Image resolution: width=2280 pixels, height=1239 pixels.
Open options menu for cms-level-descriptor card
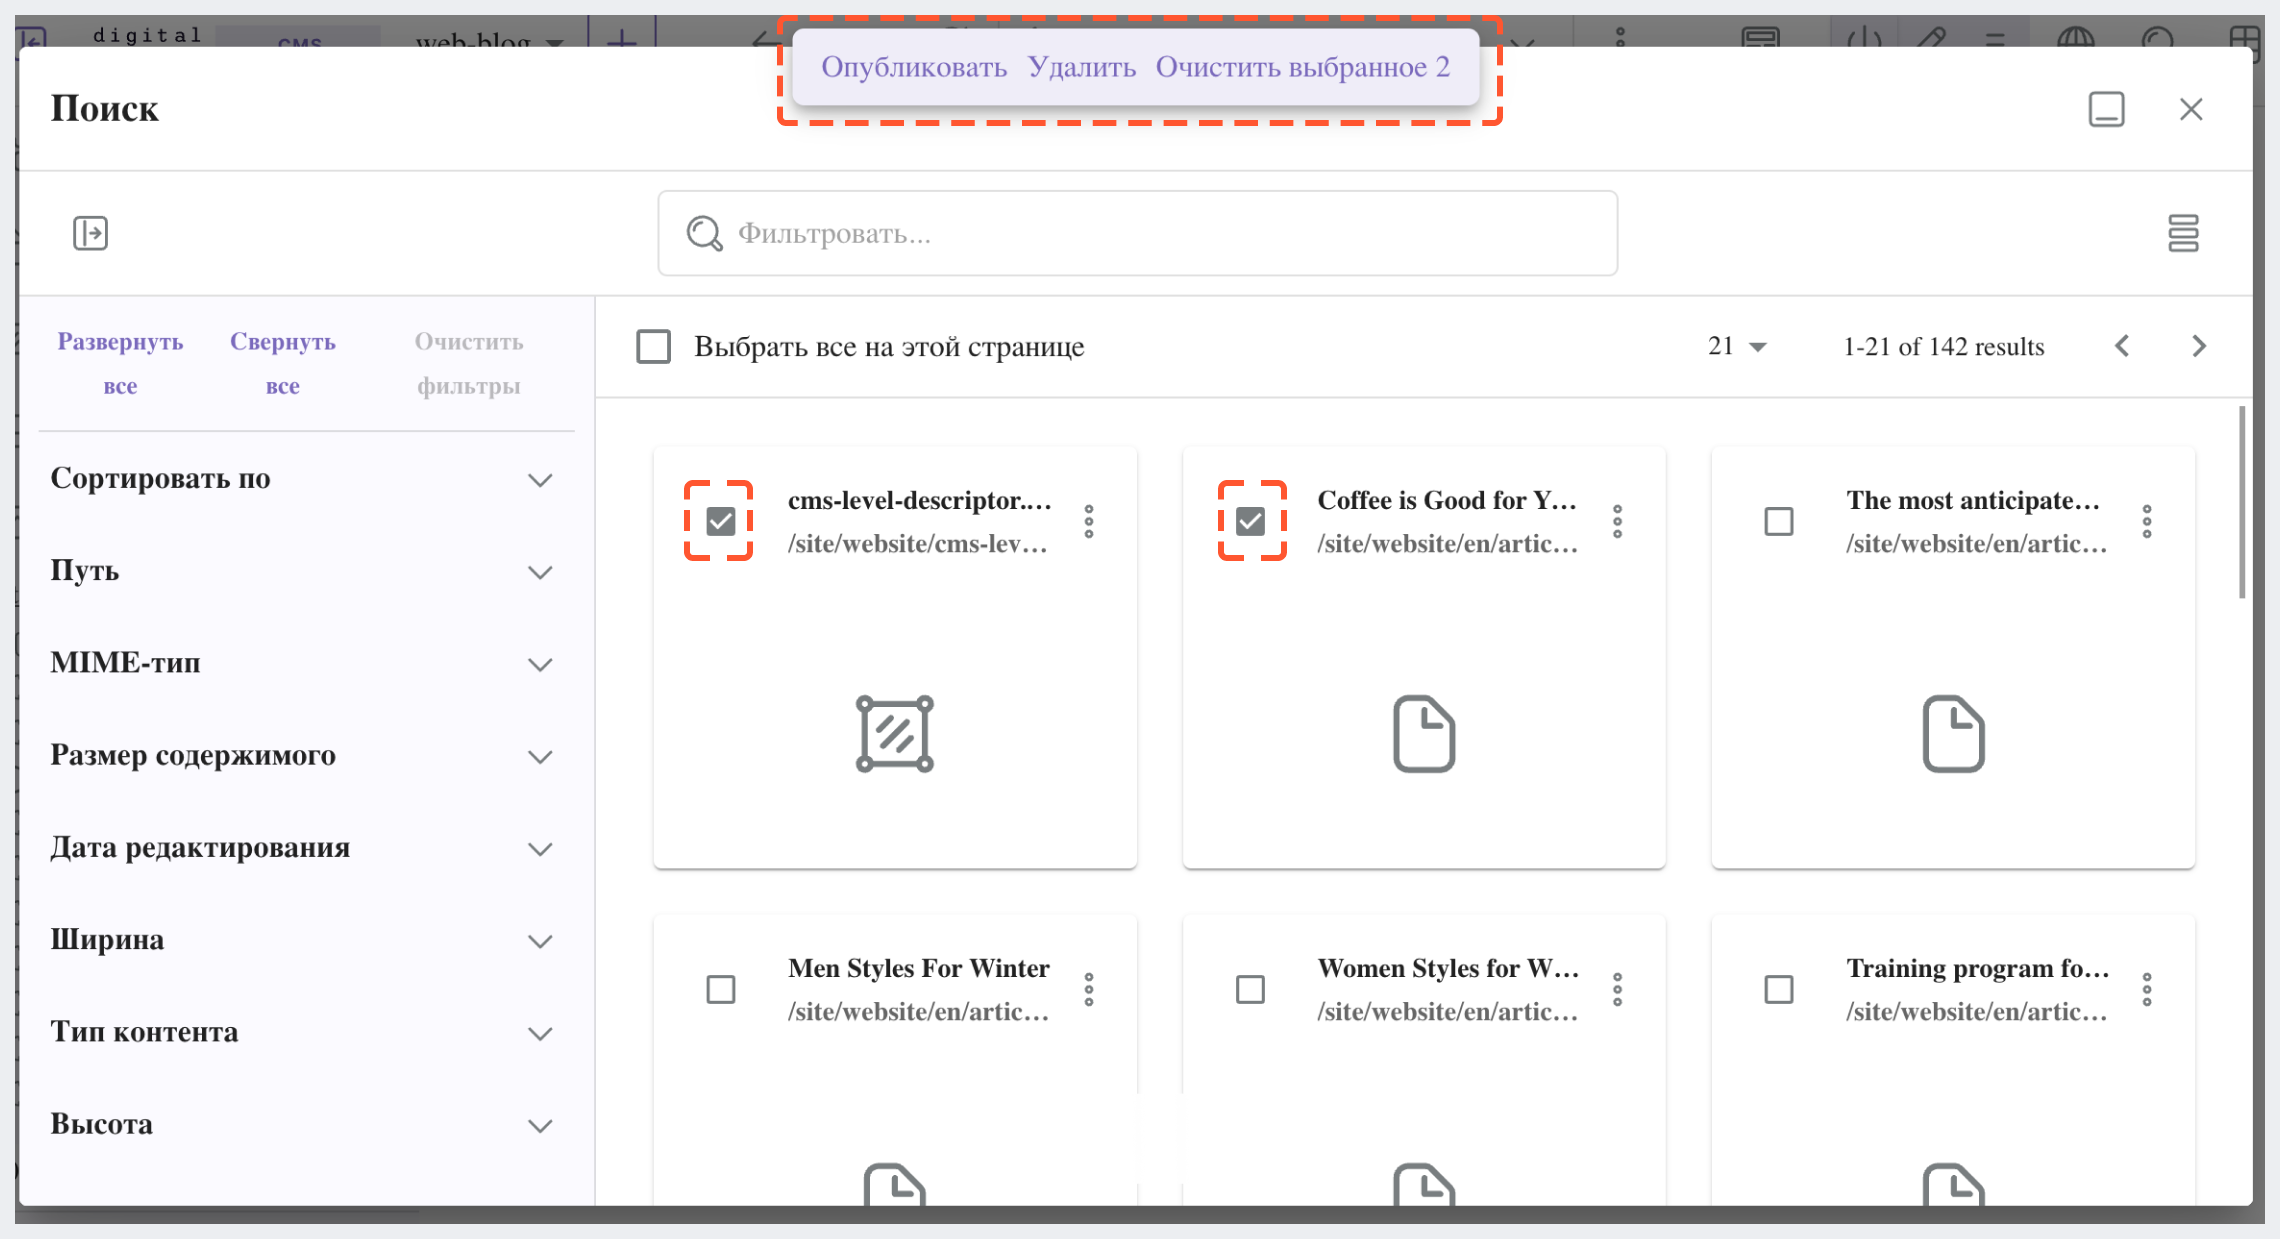tap(1089, 521)
